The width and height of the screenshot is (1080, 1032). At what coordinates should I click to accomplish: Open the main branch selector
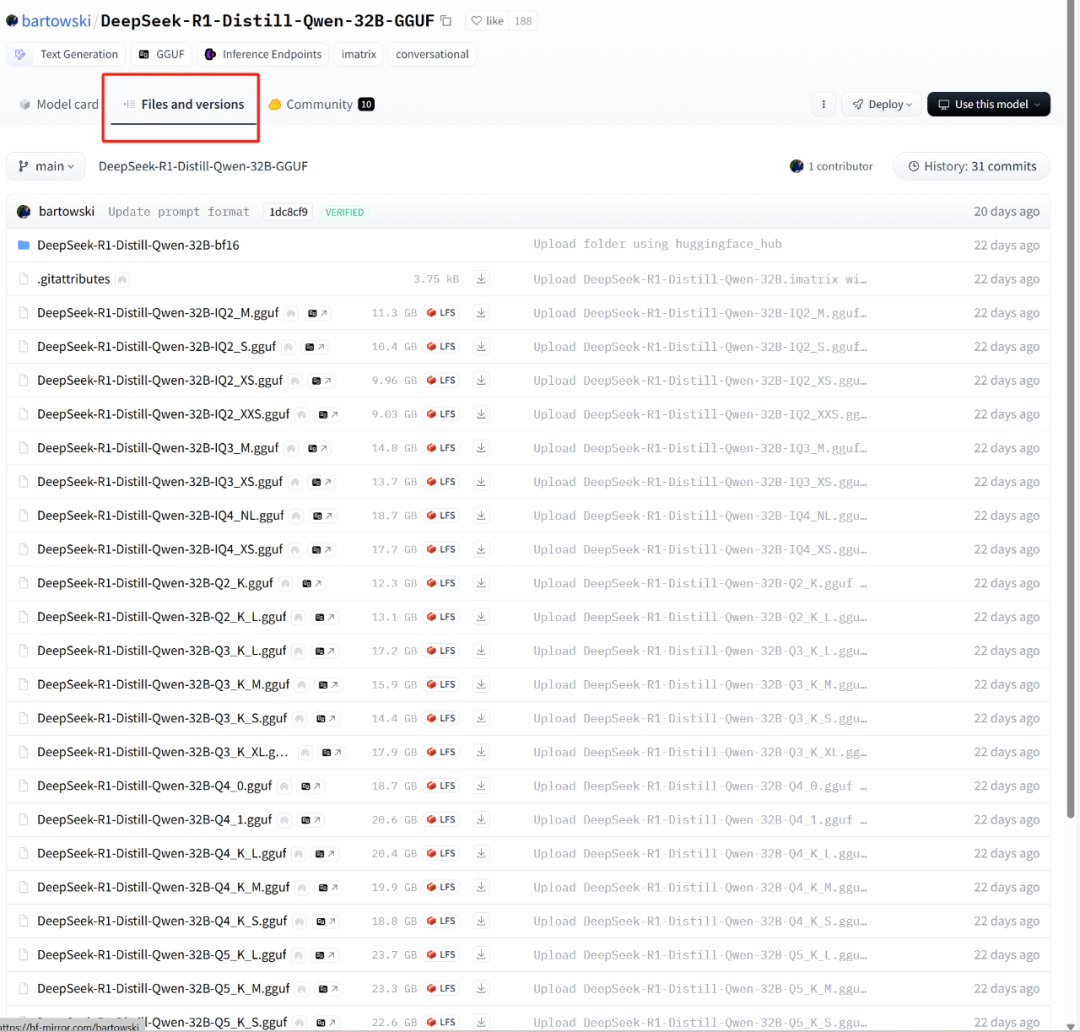[45, 166]
